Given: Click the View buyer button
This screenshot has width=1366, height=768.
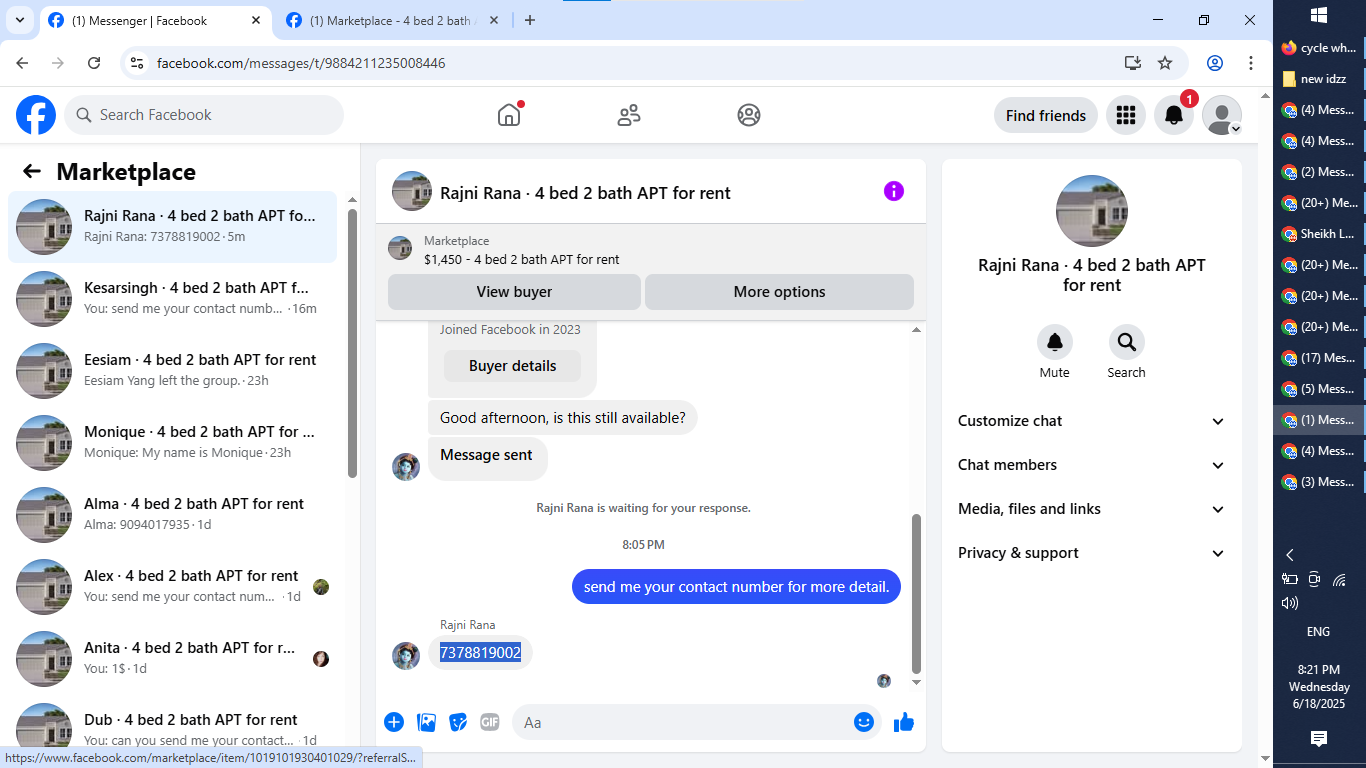Looking at the screenshot, I should [514, 292].
